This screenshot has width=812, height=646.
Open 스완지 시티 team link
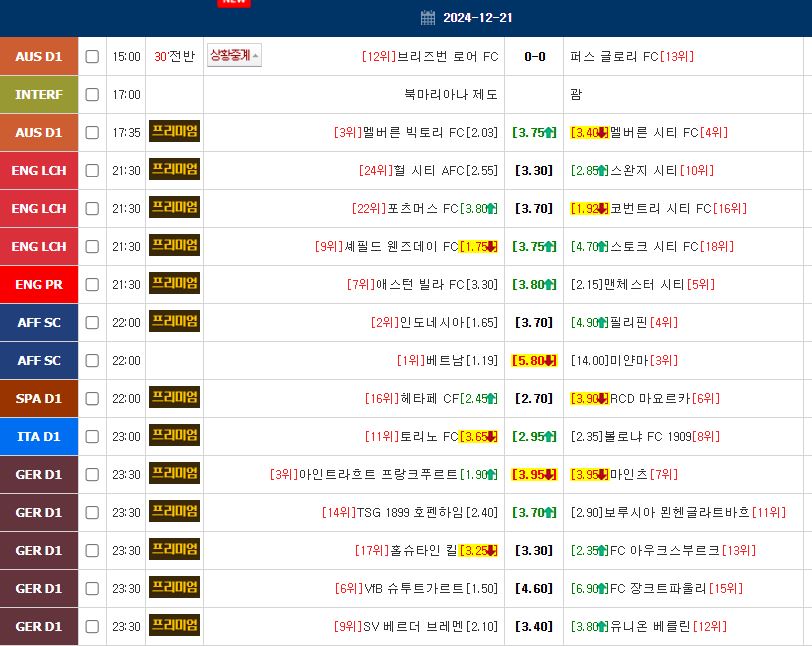point(645,170)
